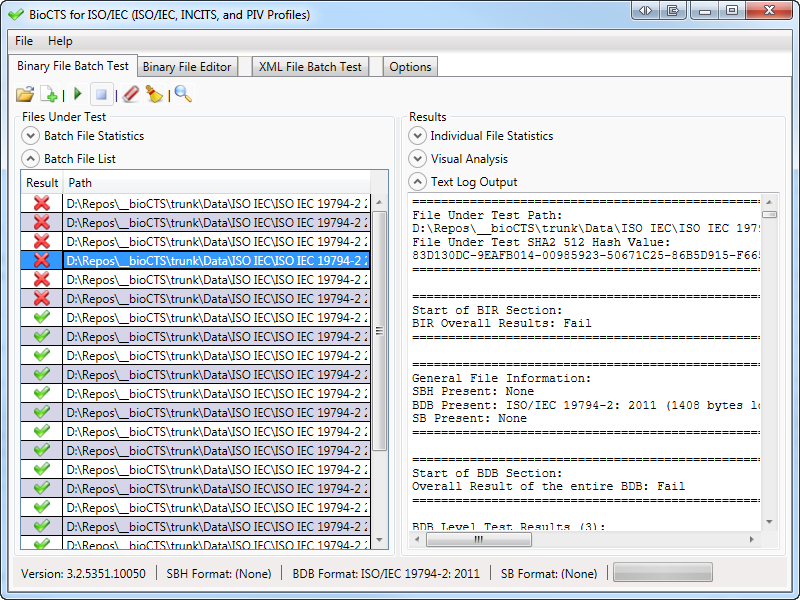Image resolution: width=800 pixels, height=600 pixels.
Task: Click the open folder toolbar icon
Action: click(25, 94)
